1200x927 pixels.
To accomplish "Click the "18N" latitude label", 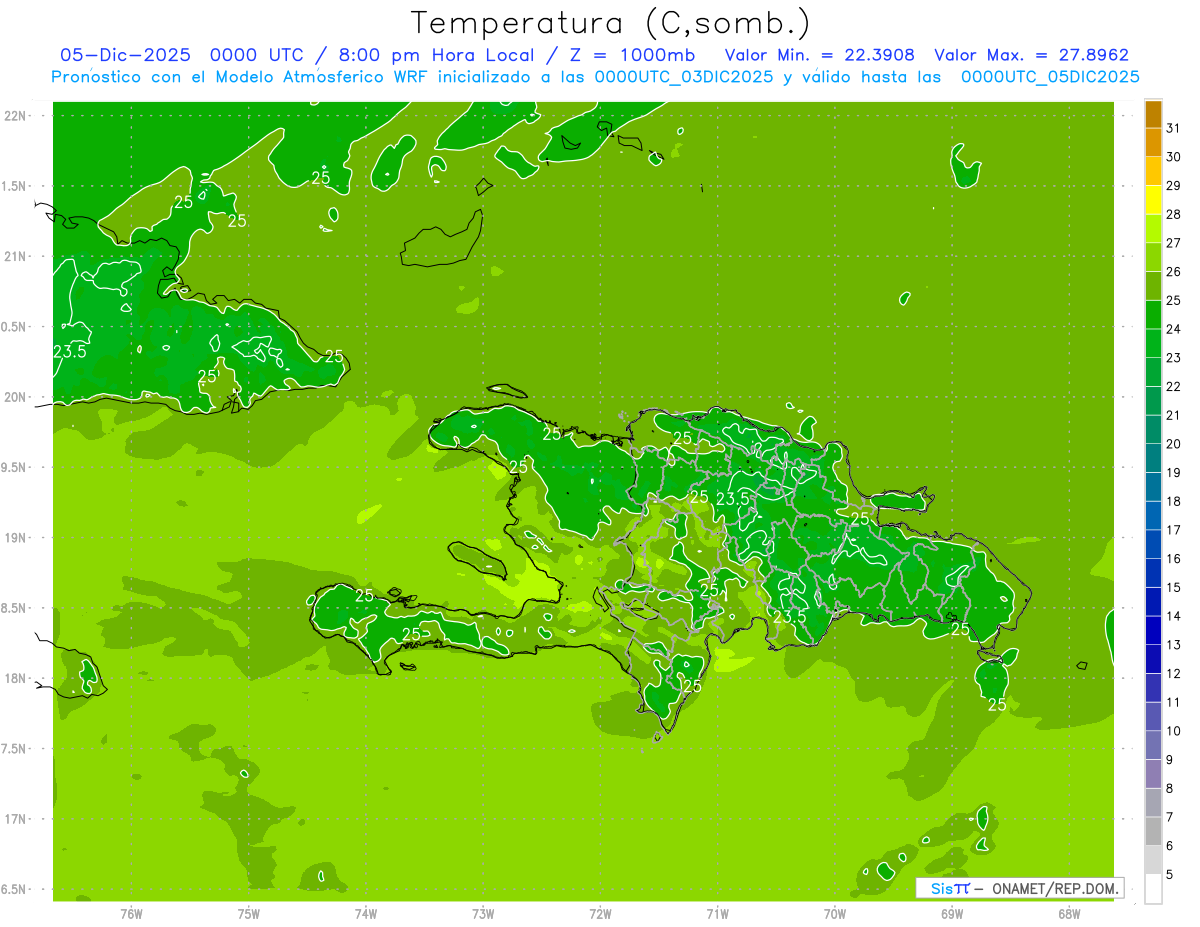I will click(15, 678).
